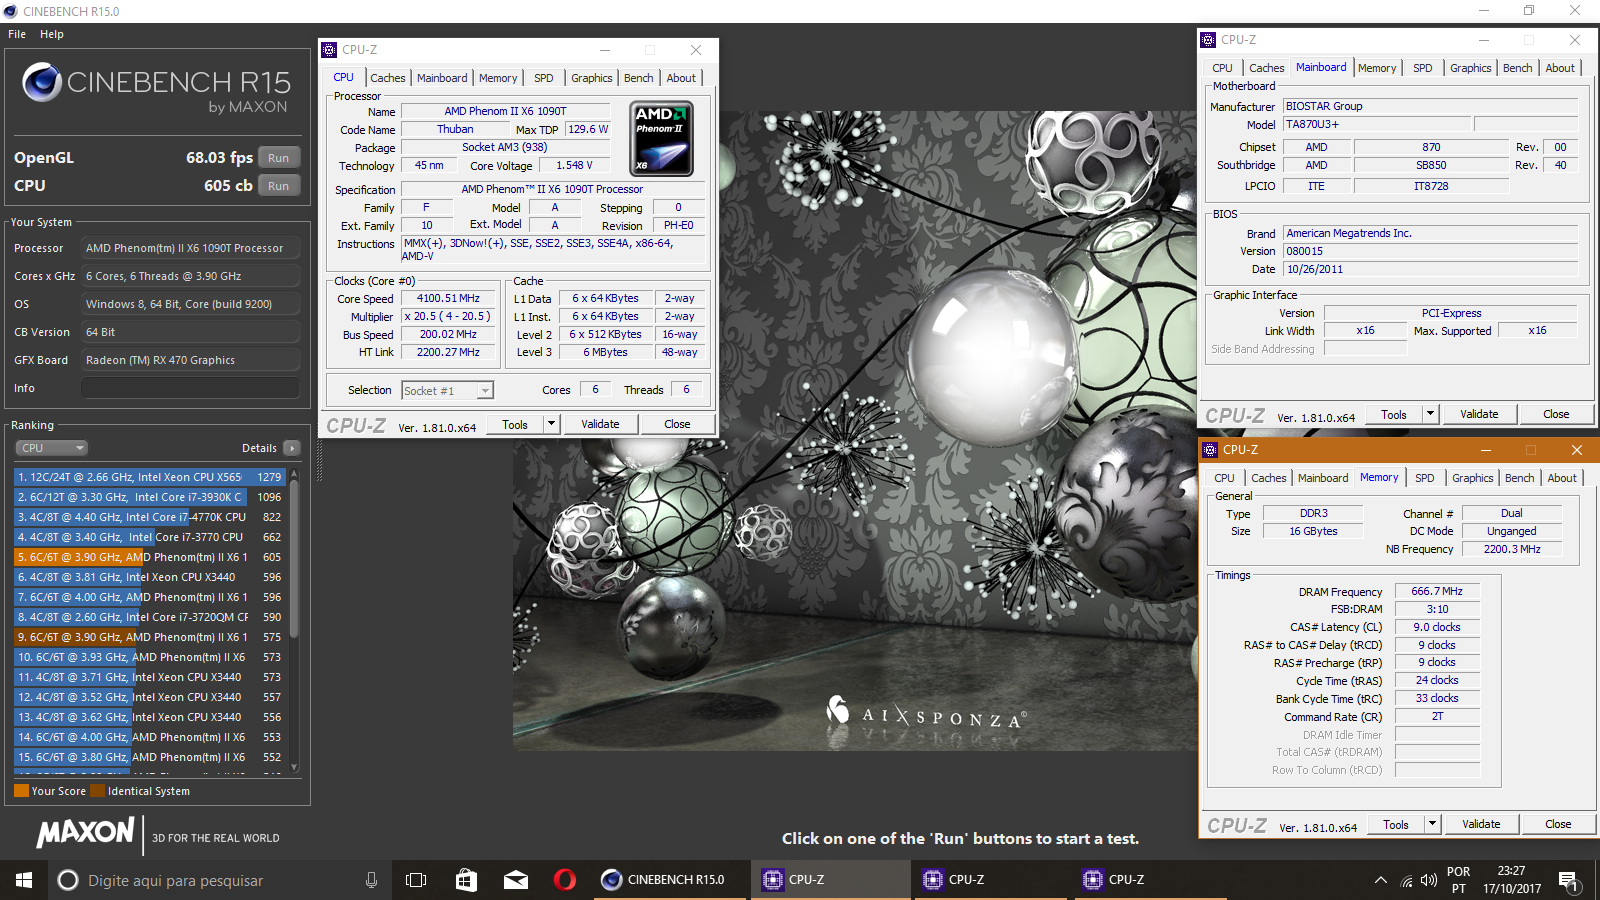Open the Mail app on the taskbar
Viewport: 1600px width, 900px height.
click(516, 880)
